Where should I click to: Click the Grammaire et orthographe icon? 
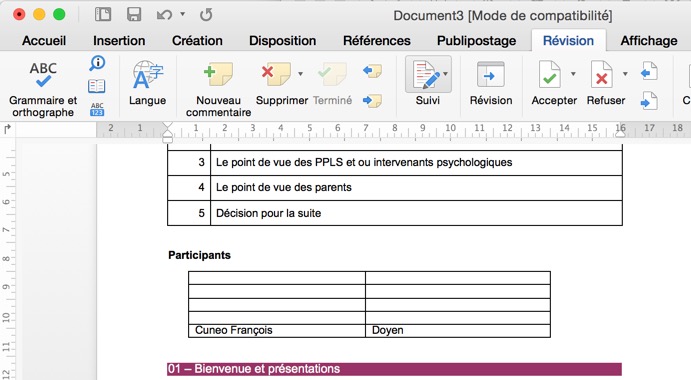click(x=43, y=75)
